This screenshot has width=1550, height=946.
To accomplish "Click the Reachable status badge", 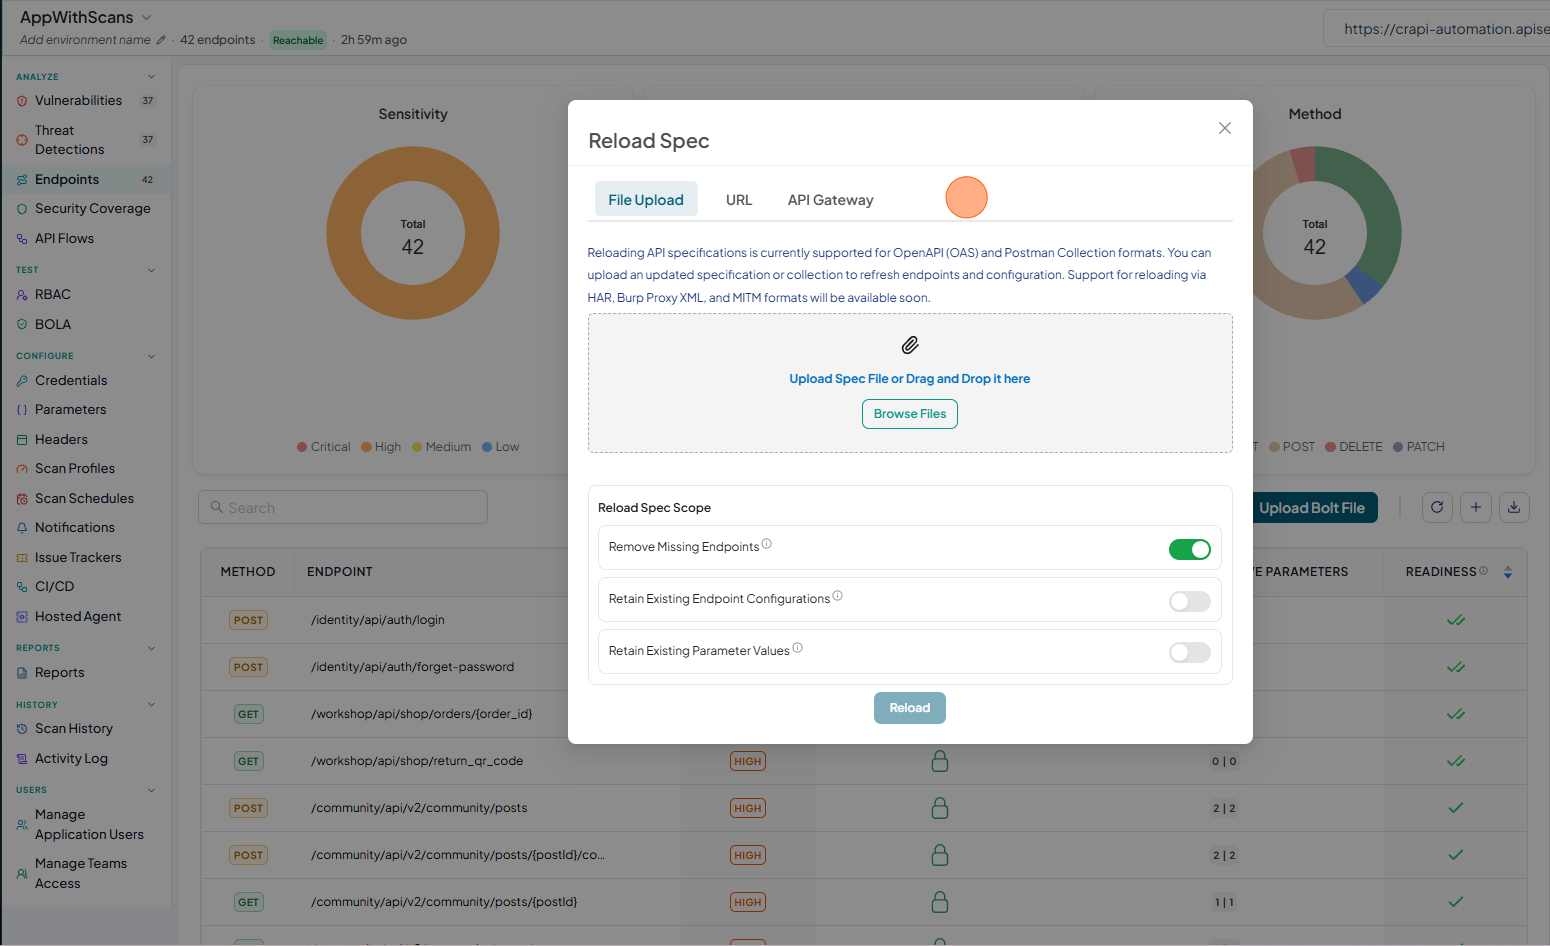I will [x=298, y=40].
